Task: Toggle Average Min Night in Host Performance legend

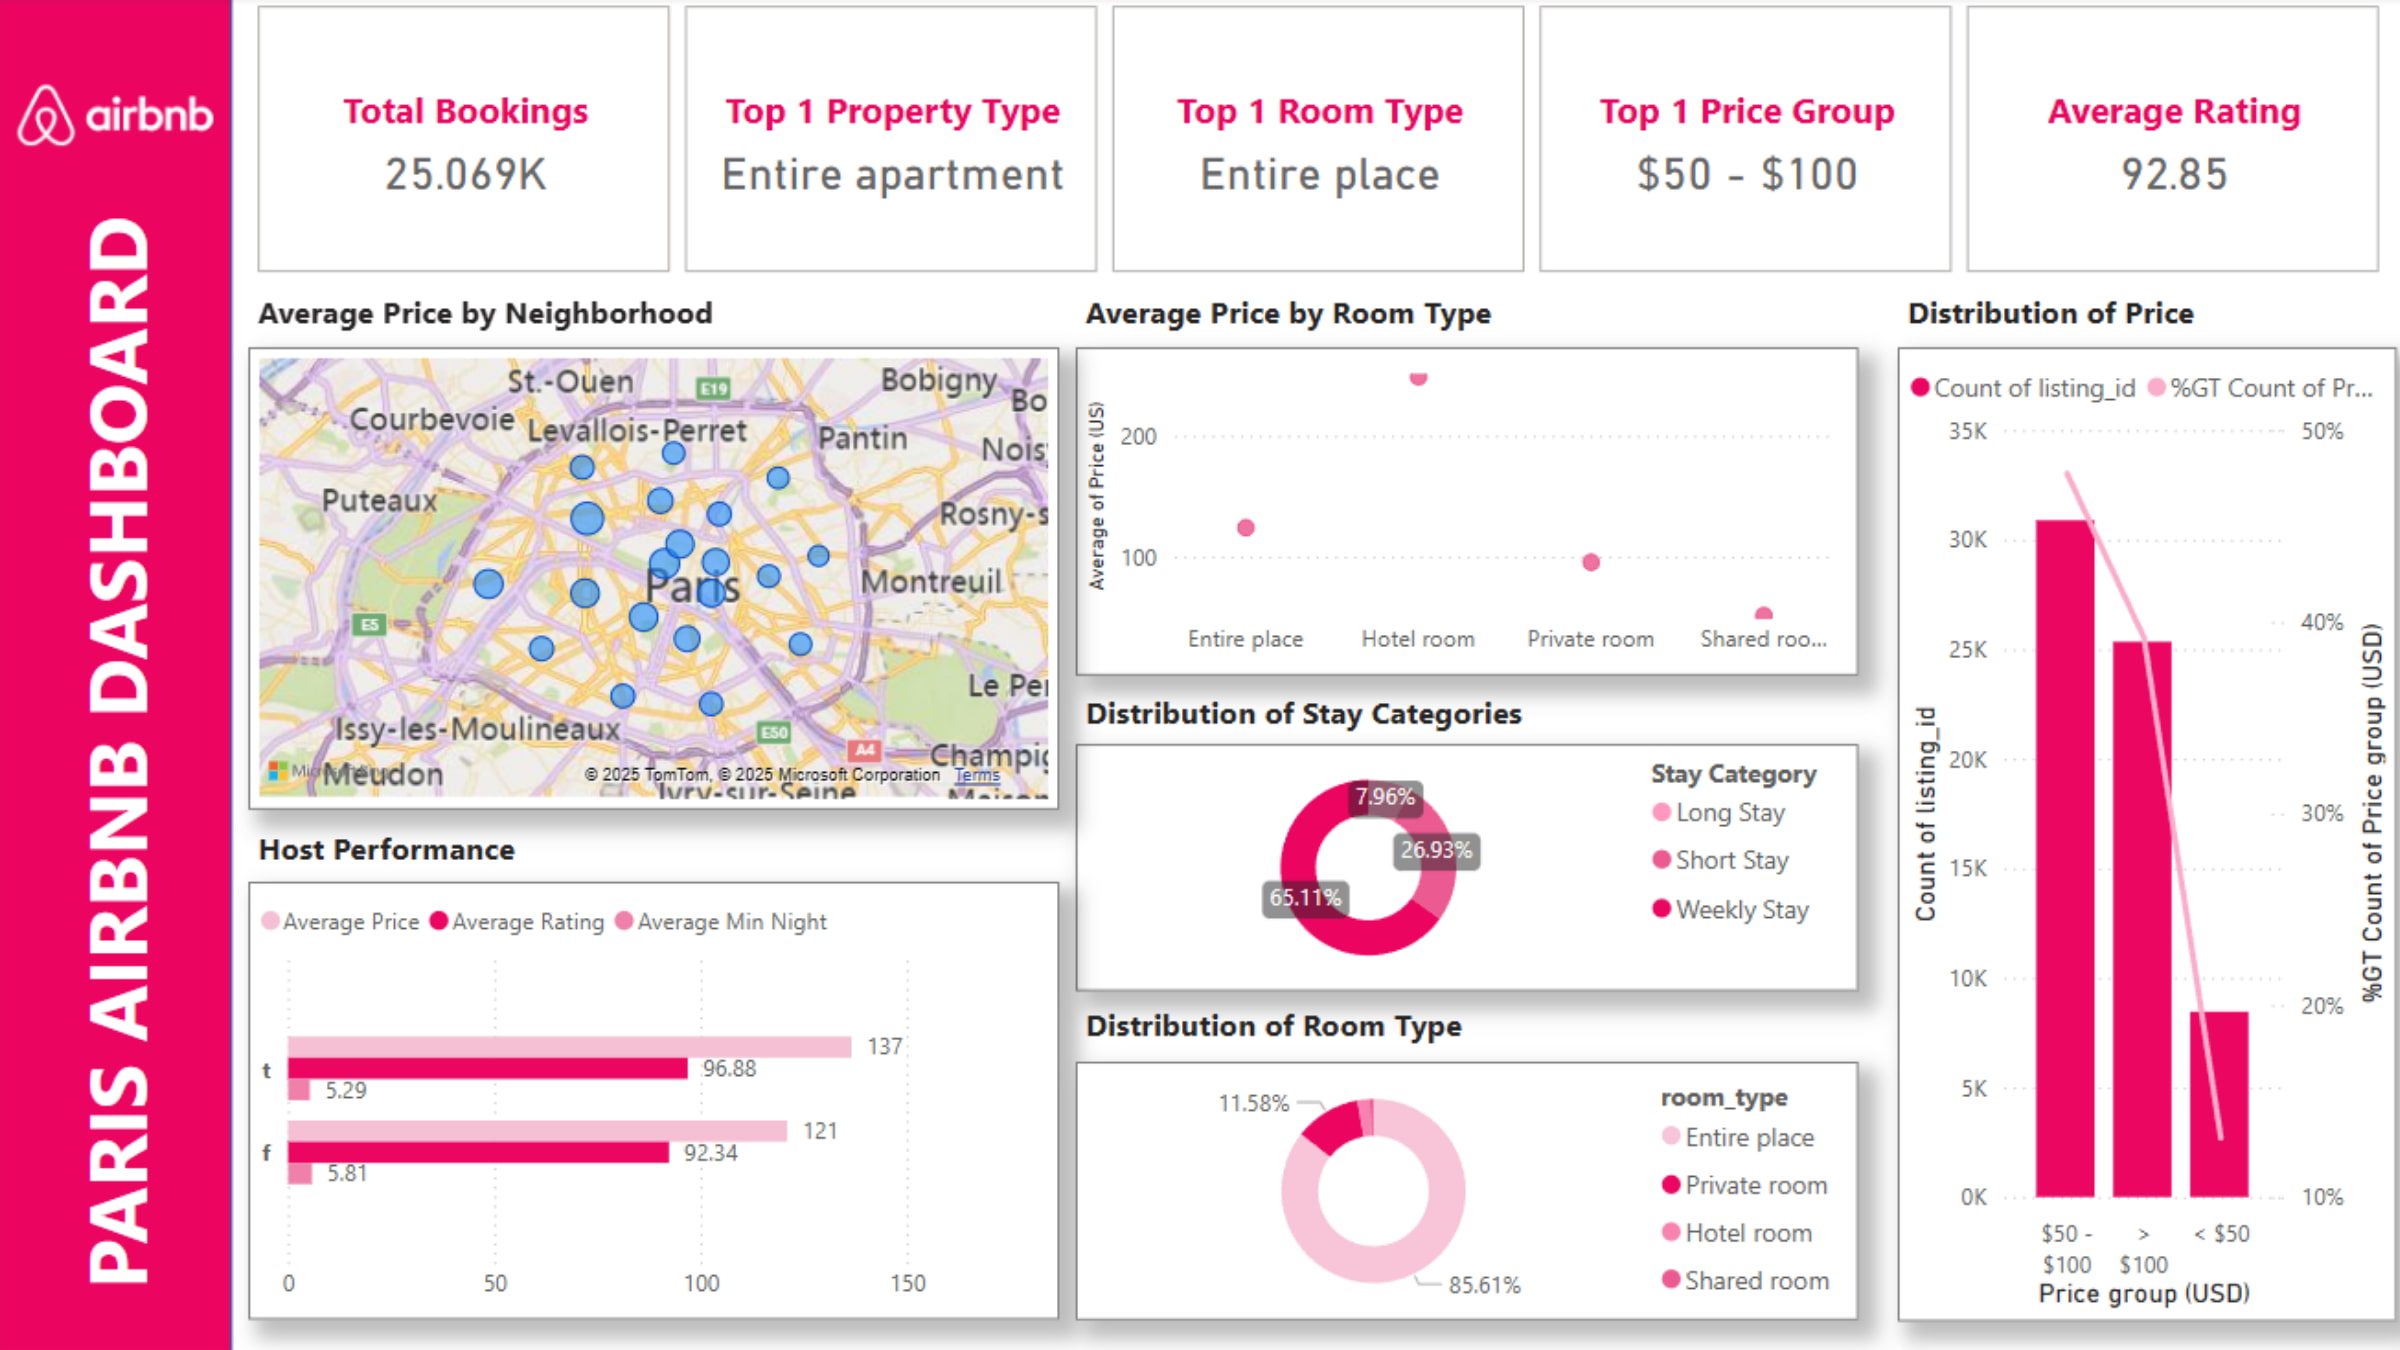Action: (x=732, y=921)
